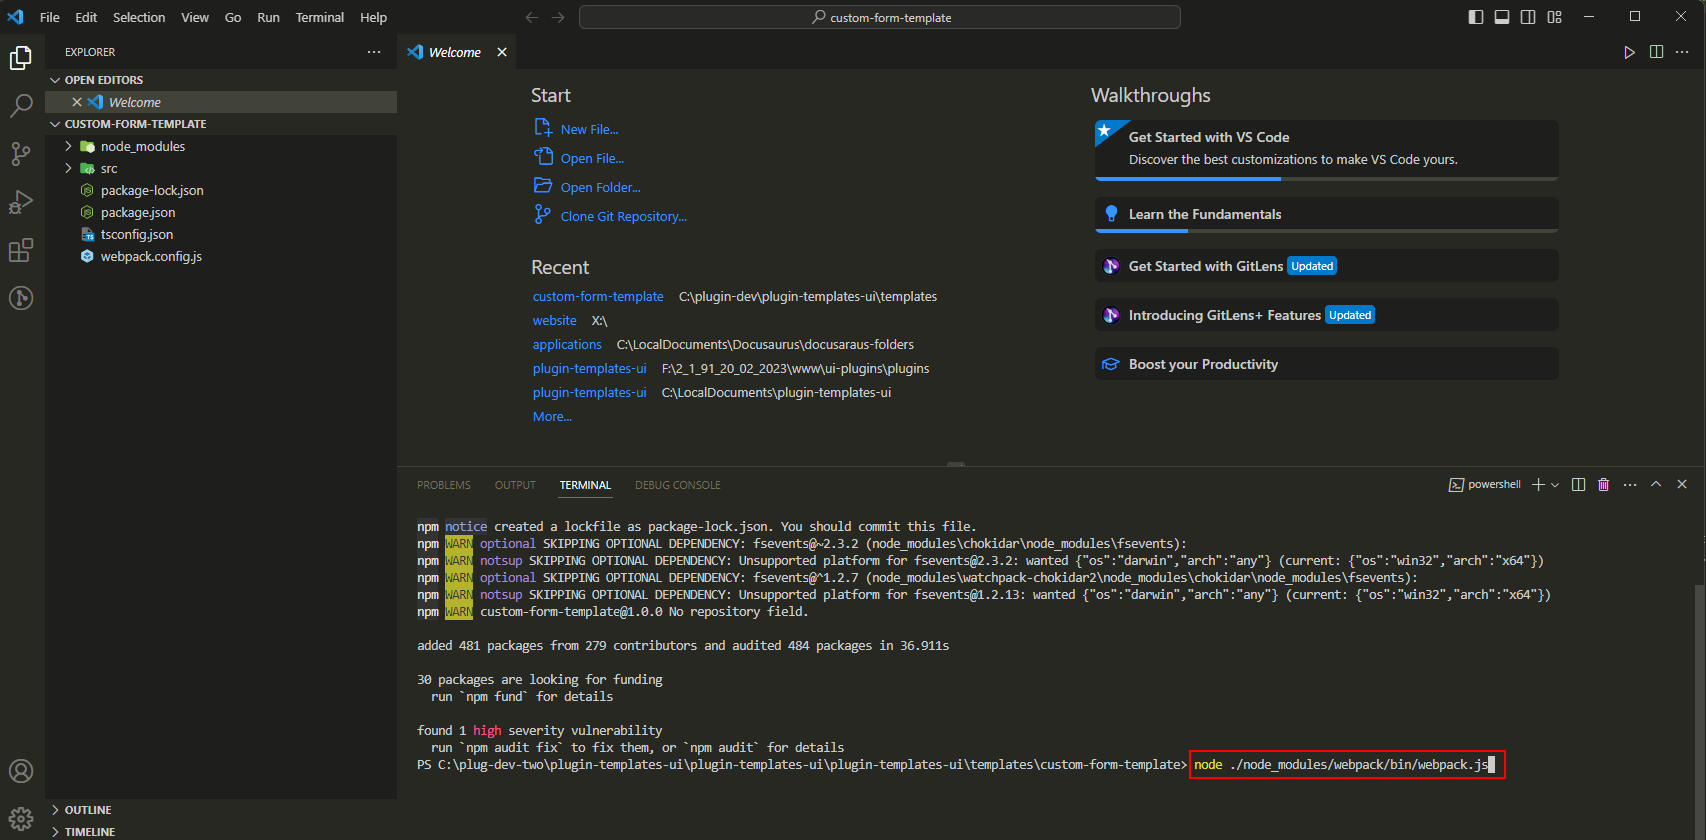Open Learn the Fundamentals walkthrough

(1327, 215)
